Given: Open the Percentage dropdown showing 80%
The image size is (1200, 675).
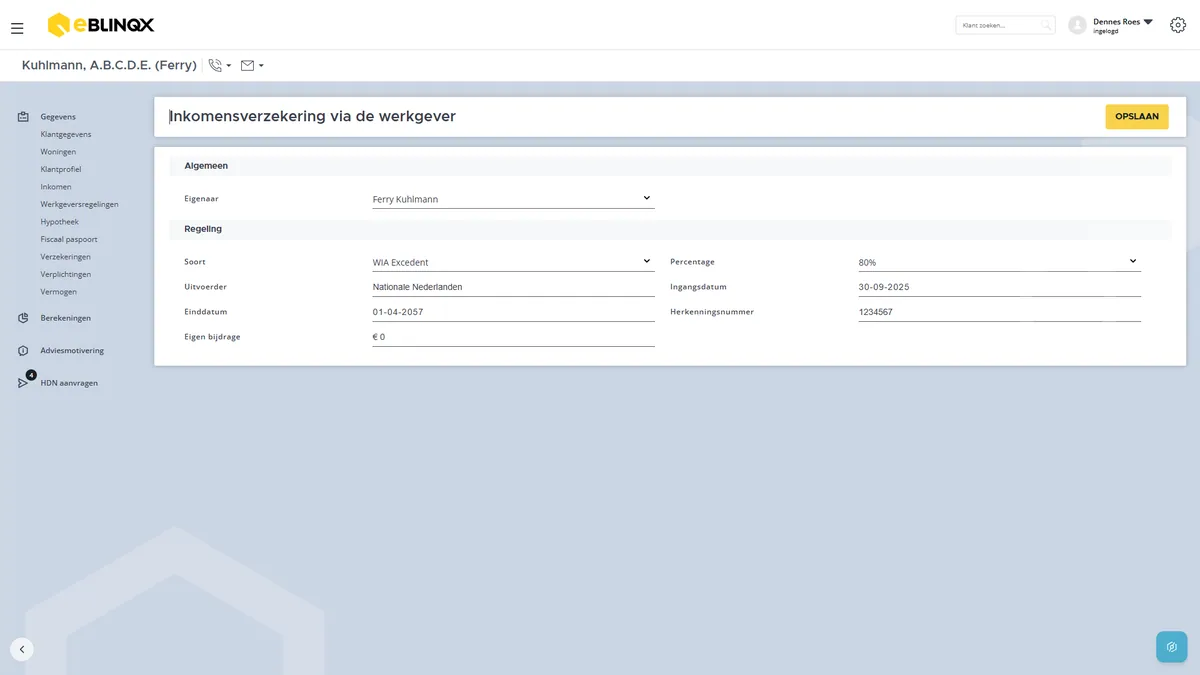Looking at the screenshot, I should click(x=999, y=262).
